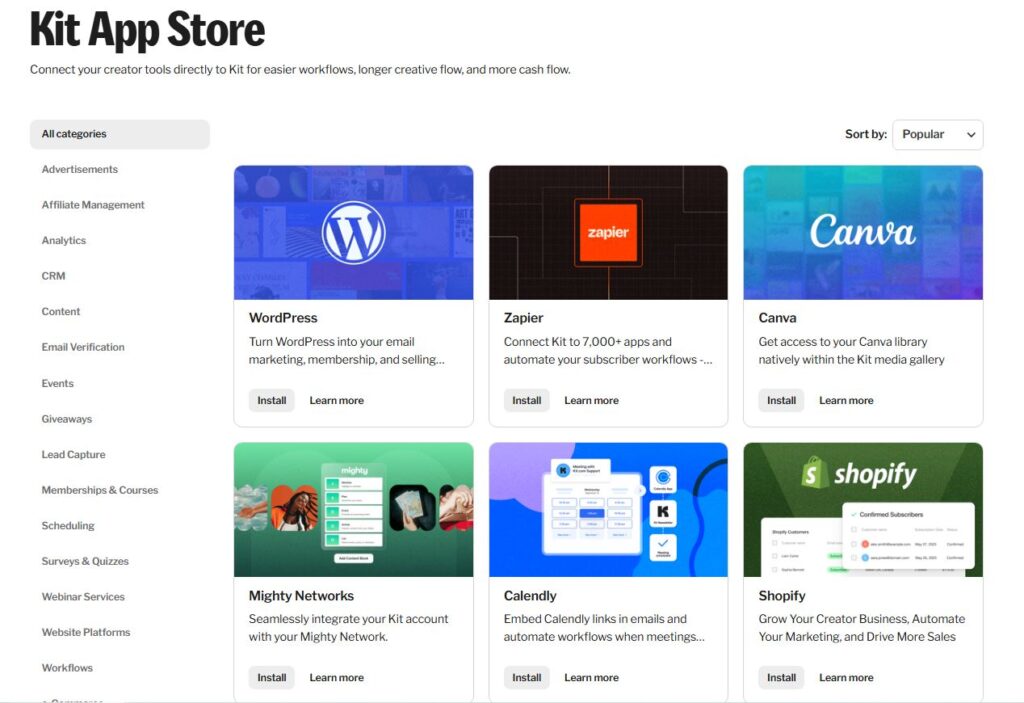Learn more about Mighty Networks

(x=336, y=678)
